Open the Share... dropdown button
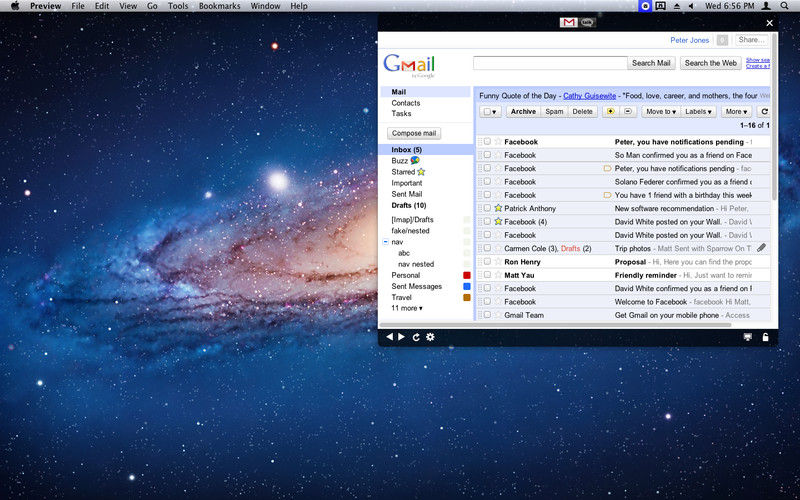 point(752,40)
